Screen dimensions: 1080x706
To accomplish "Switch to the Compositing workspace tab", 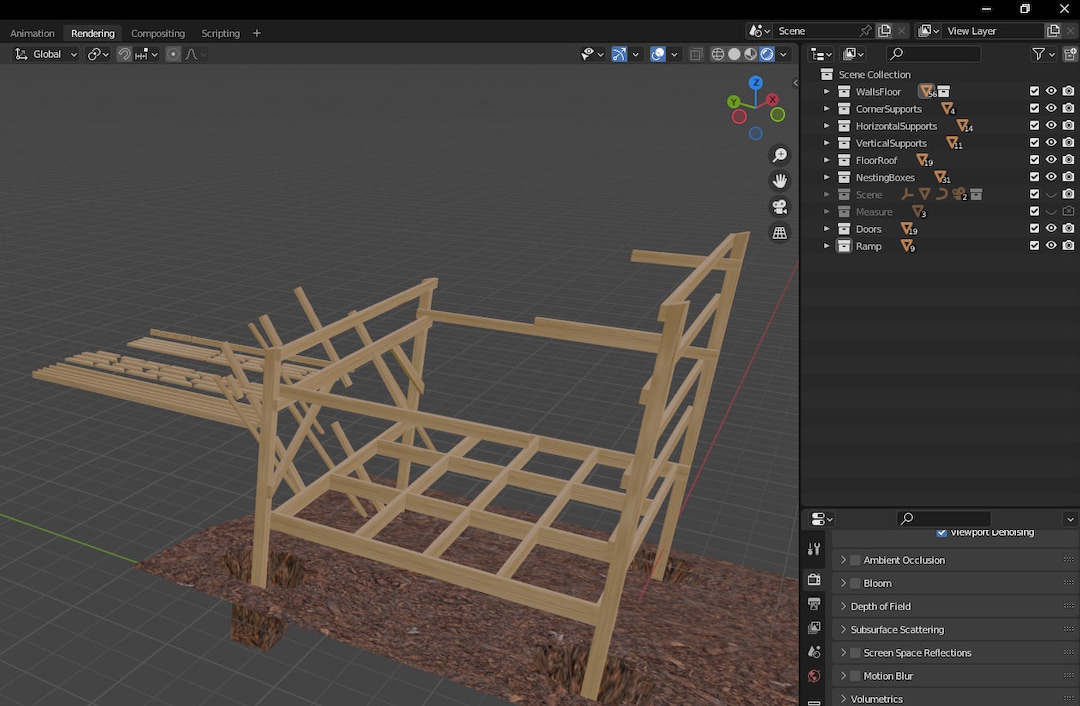I will 158,32.
